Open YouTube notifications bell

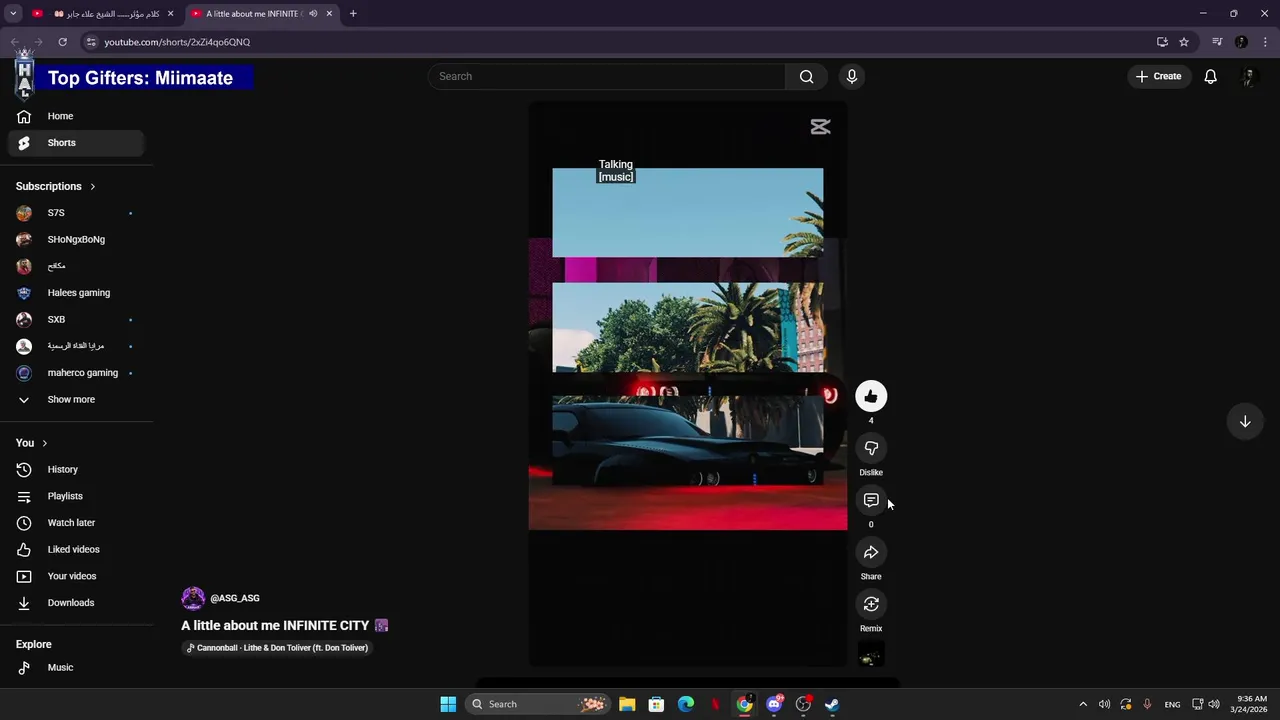tap(1210, 76)
